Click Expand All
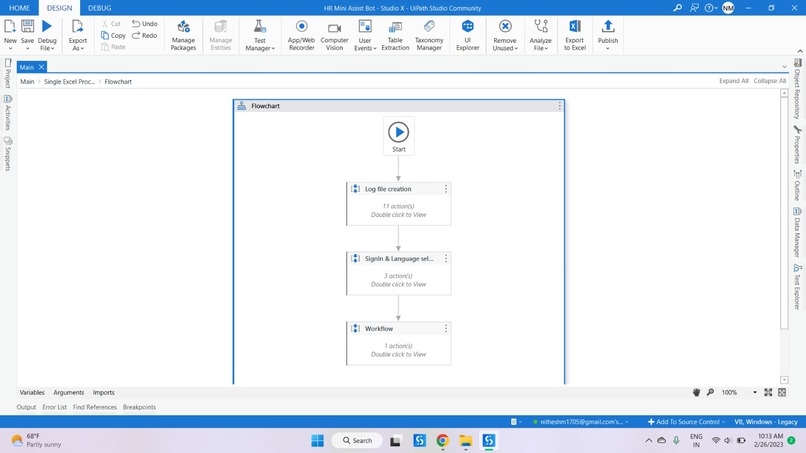 (x=734, y=81)
